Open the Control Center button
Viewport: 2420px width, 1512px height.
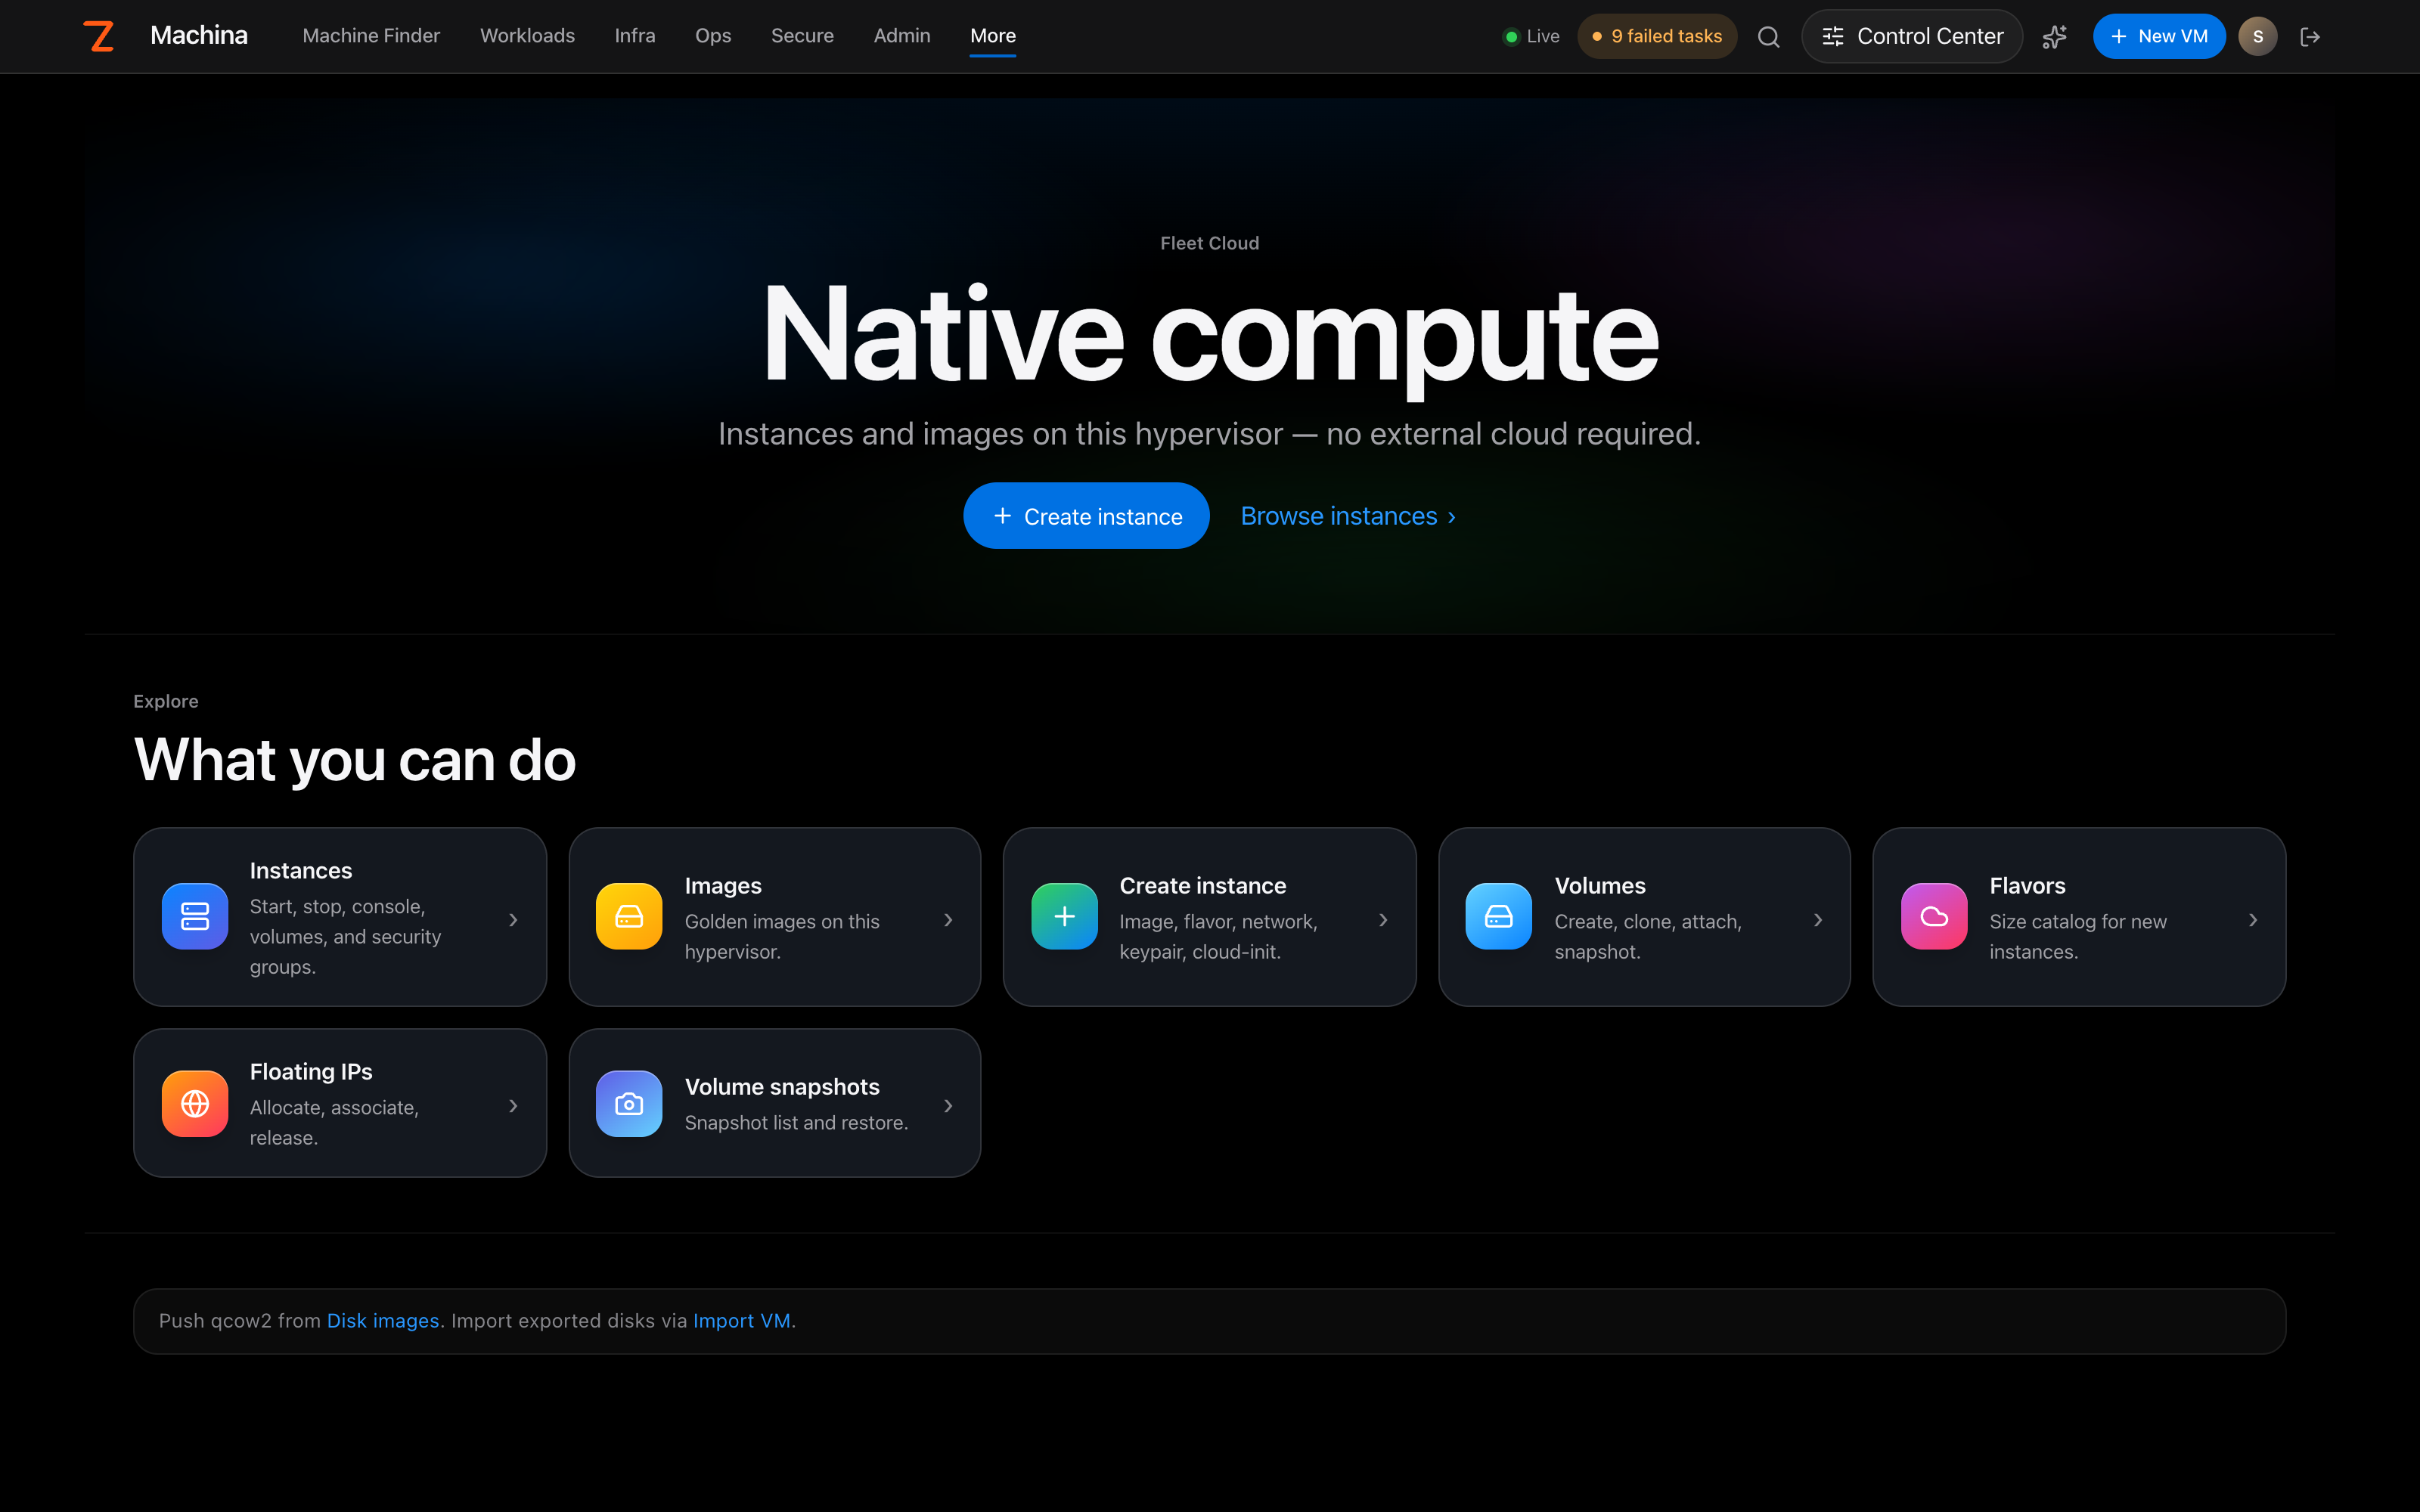(1912, 37)
